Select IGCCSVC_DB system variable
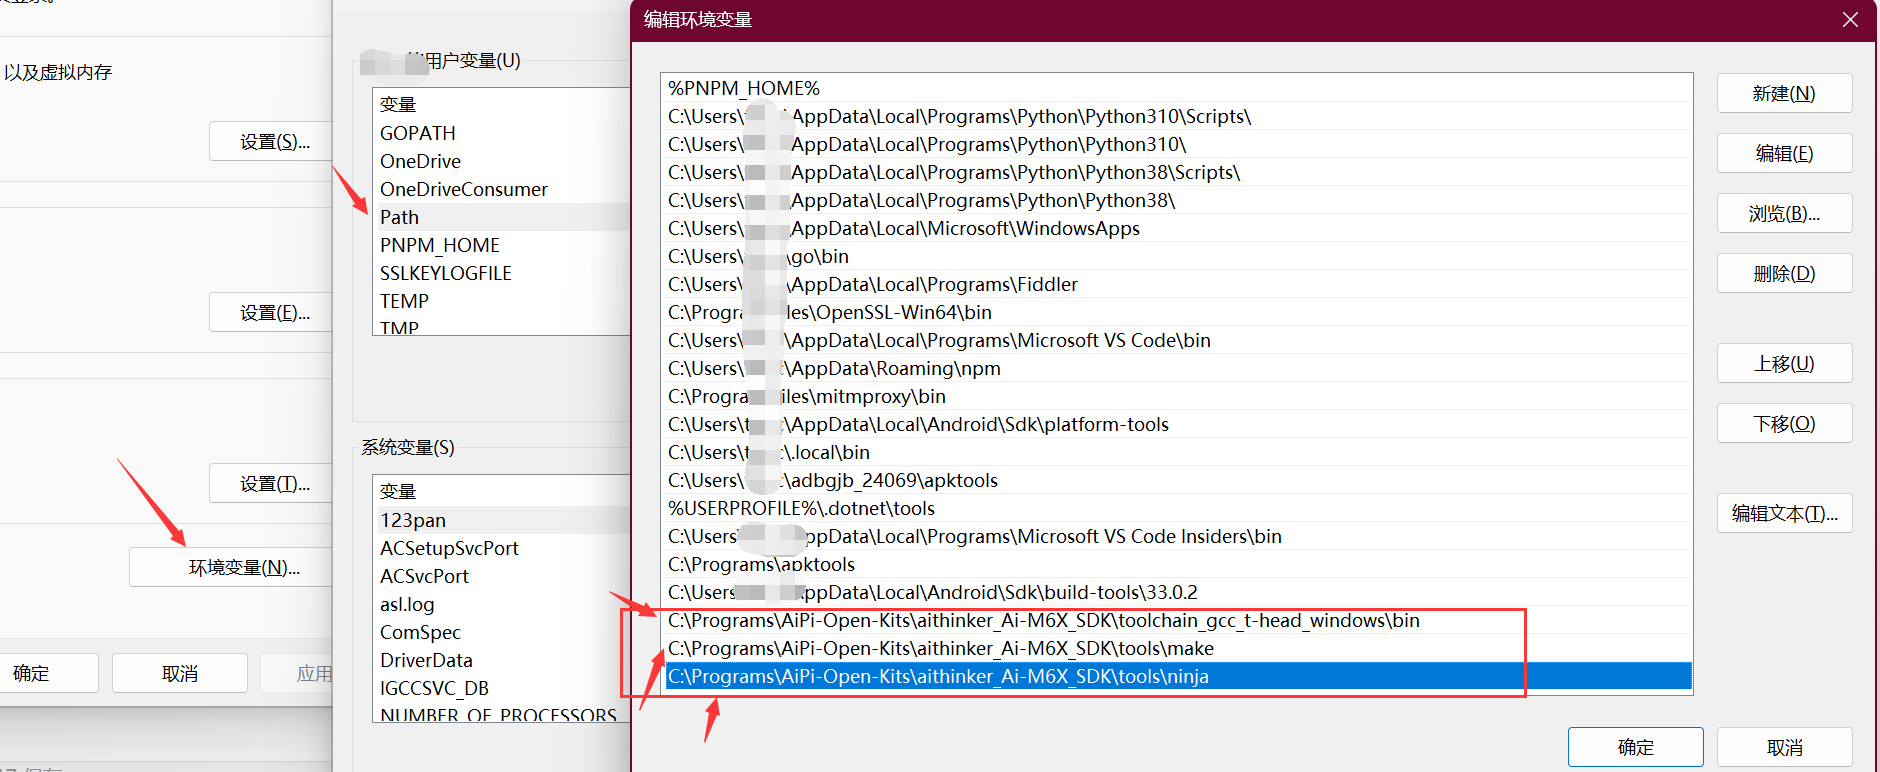 (502, 688)
